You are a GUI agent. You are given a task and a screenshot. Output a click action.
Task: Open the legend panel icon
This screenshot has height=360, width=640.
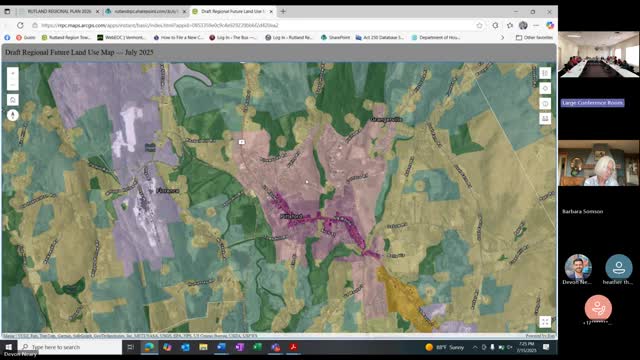click(x=545, y=73)
